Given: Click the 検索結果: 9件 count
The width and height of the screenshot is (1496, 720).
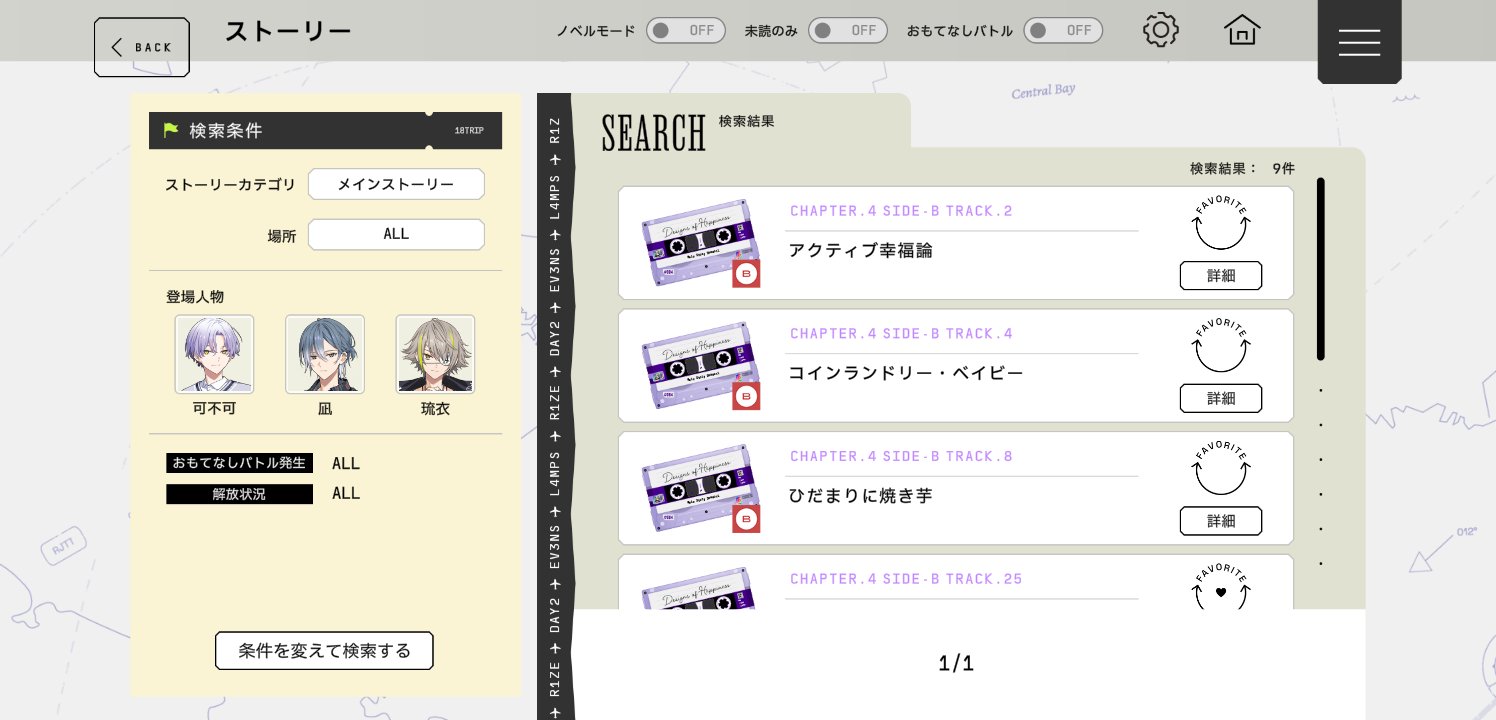Looking at the screenshot, I should 1242,168.
